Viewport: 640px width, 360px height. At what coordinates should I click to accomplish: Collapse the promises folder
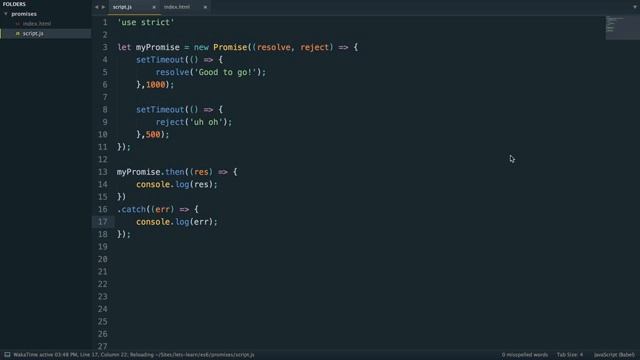[x=6, y=14]
